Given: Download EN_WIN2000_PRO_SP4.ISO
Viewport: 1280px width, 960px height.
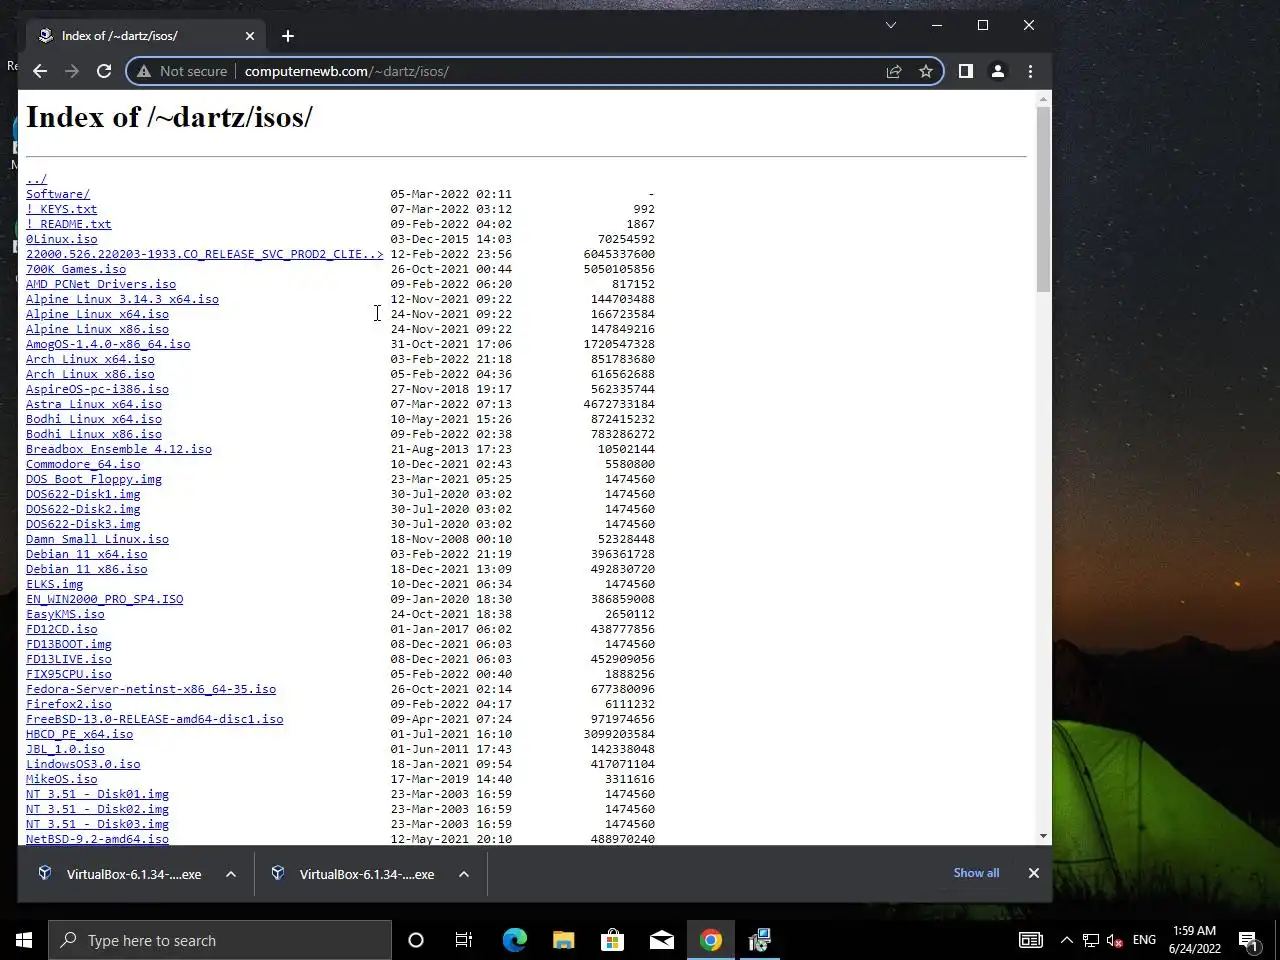Looking at the screenshot, I should pyautogui.click(x=105, y=599).
